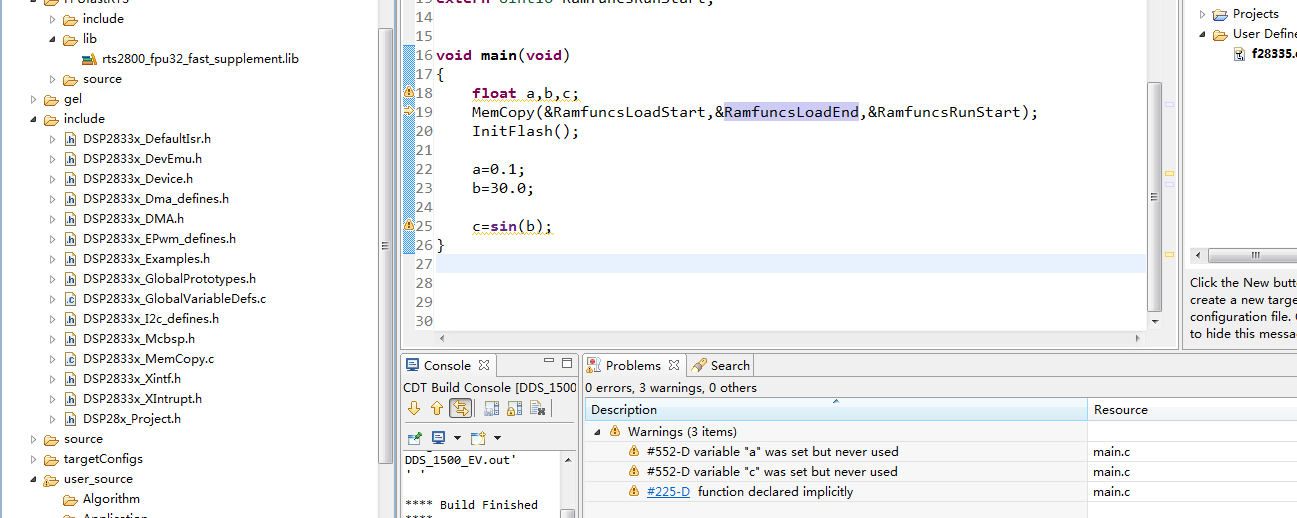Select f28335 target configuration file

pos(1273,54)
